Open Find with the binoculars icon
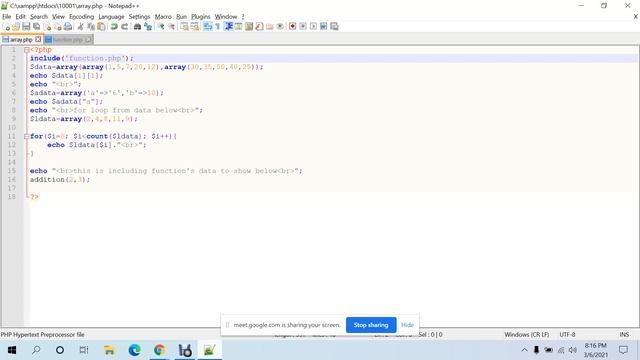This screenshot has width=640, height=360. click(137, 27)
